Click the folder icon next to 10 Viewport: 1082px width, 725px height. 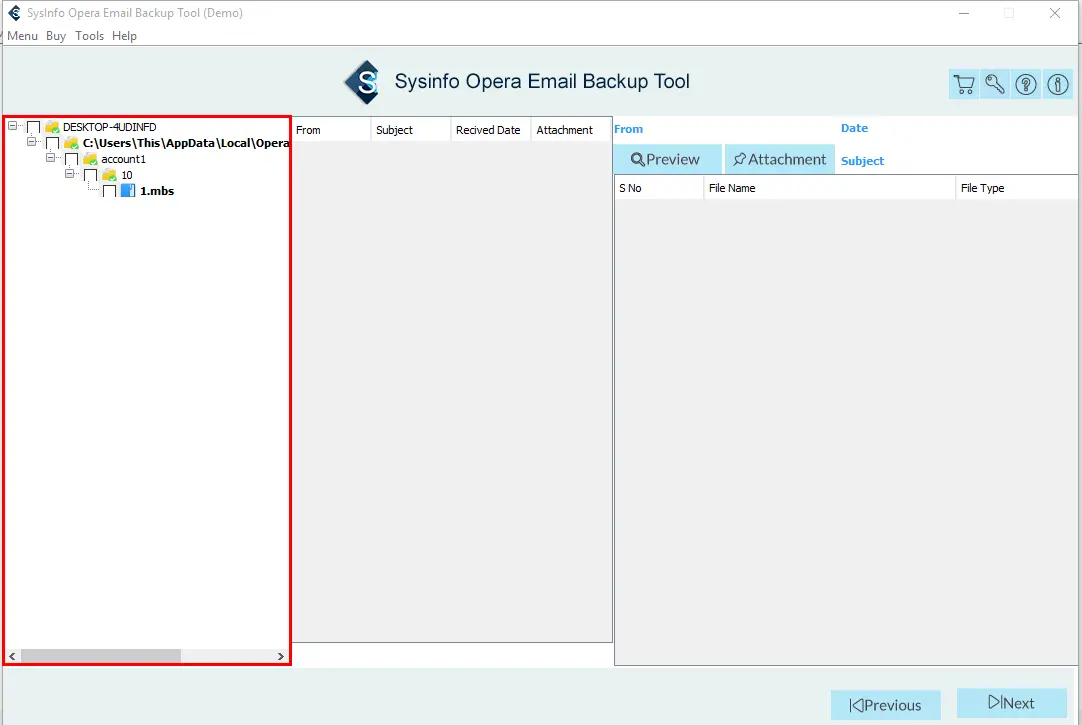109,175
